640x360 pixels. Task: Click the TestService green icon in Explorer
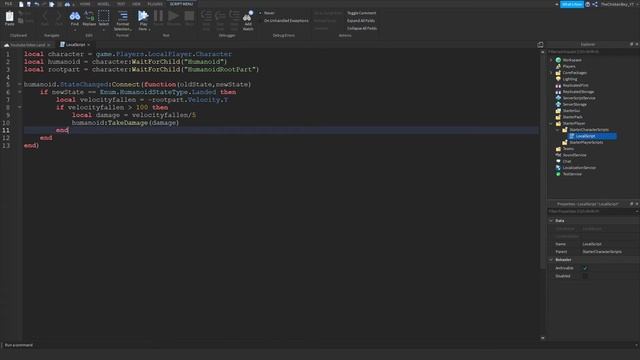[x=558, y=174]
